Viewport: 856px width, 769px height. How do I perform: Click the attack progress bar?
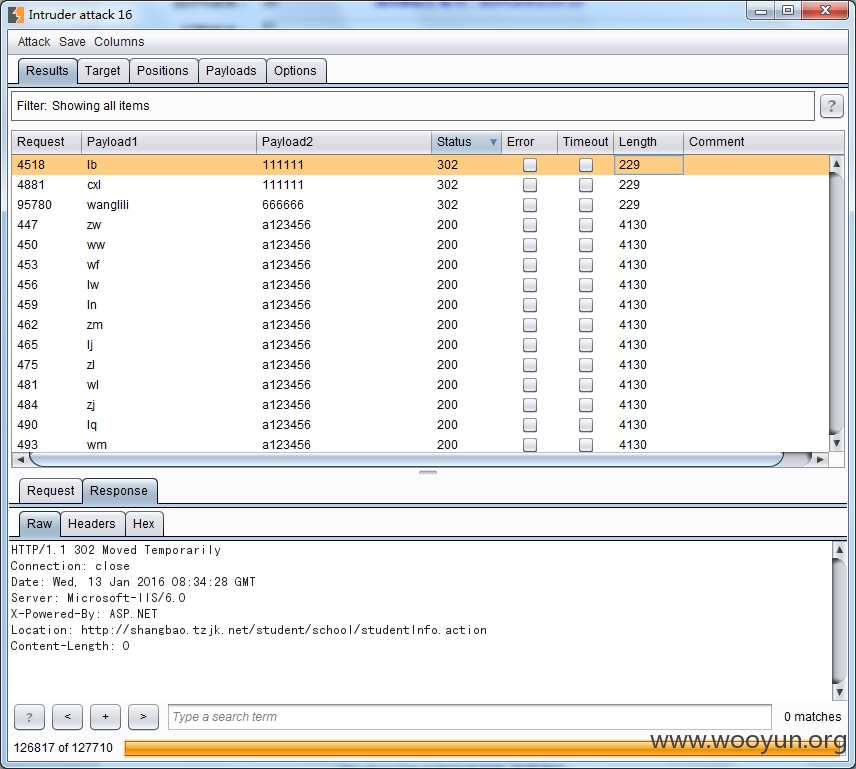484,748
